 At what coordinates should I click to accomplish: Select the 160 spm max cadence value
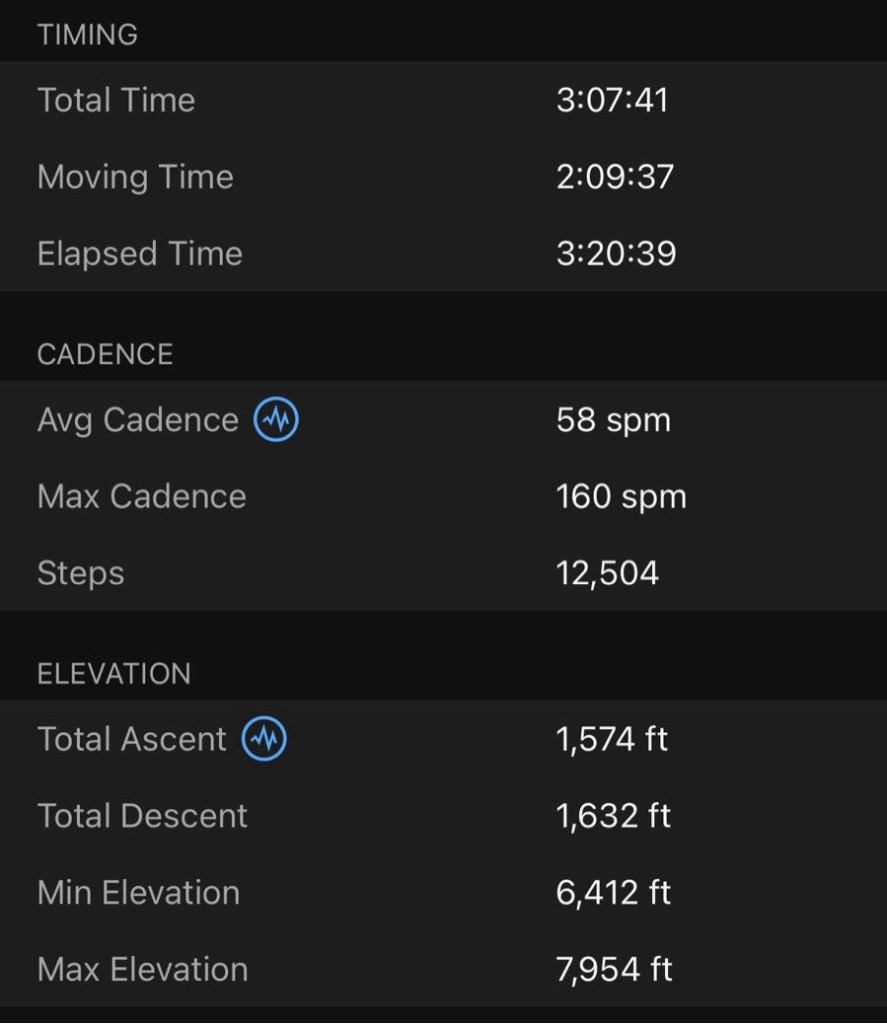621,497
